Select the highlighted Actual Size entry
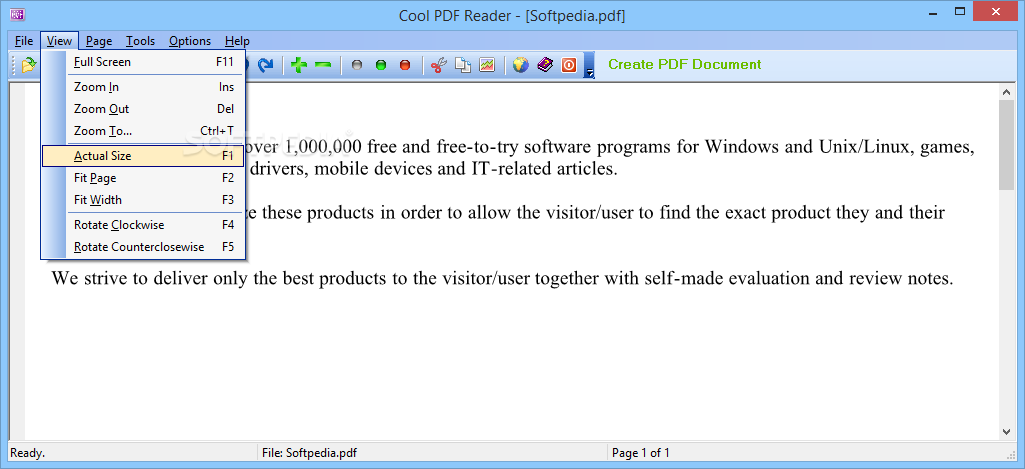Viewport: 1025px width, 469px height. point(143,156)
